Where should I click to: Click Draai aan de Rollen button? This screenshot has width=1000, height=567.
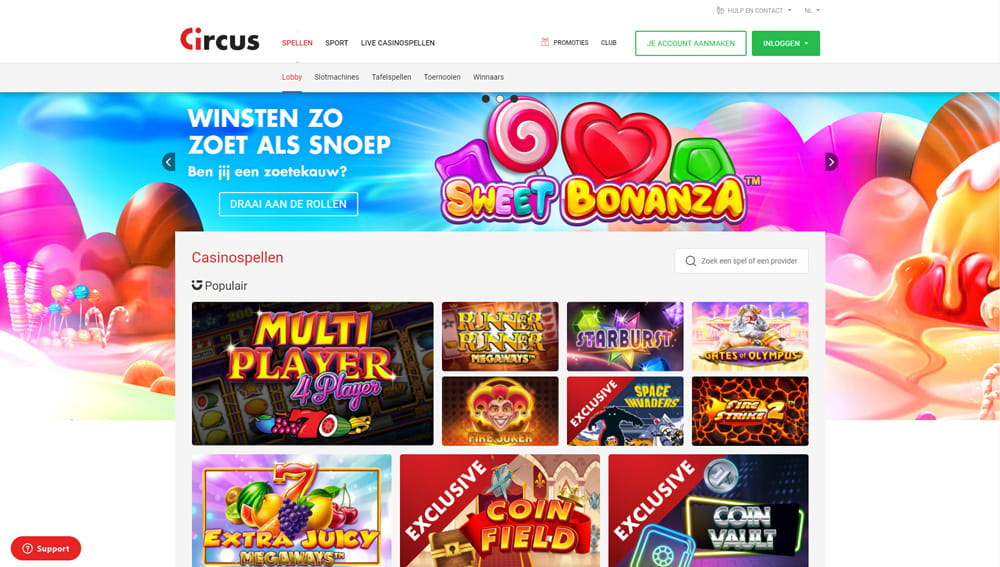tap(288, 204)
